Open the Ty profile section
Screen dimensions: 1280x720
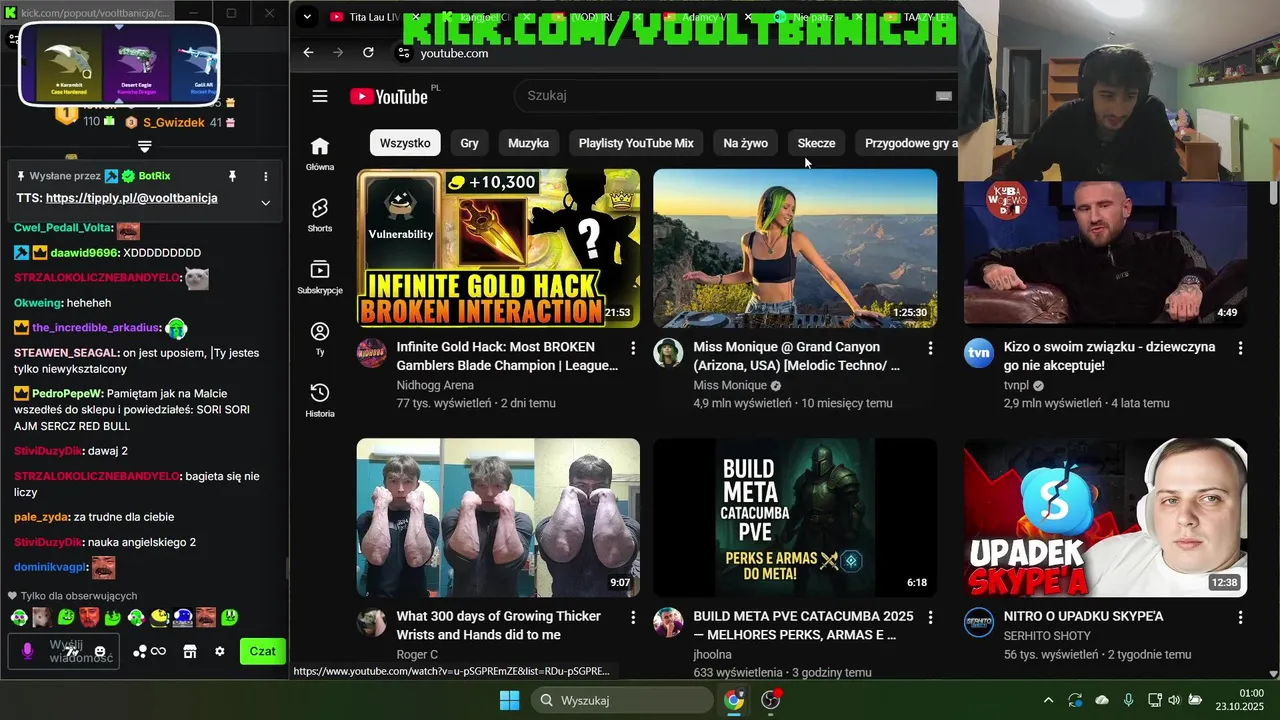320,338
